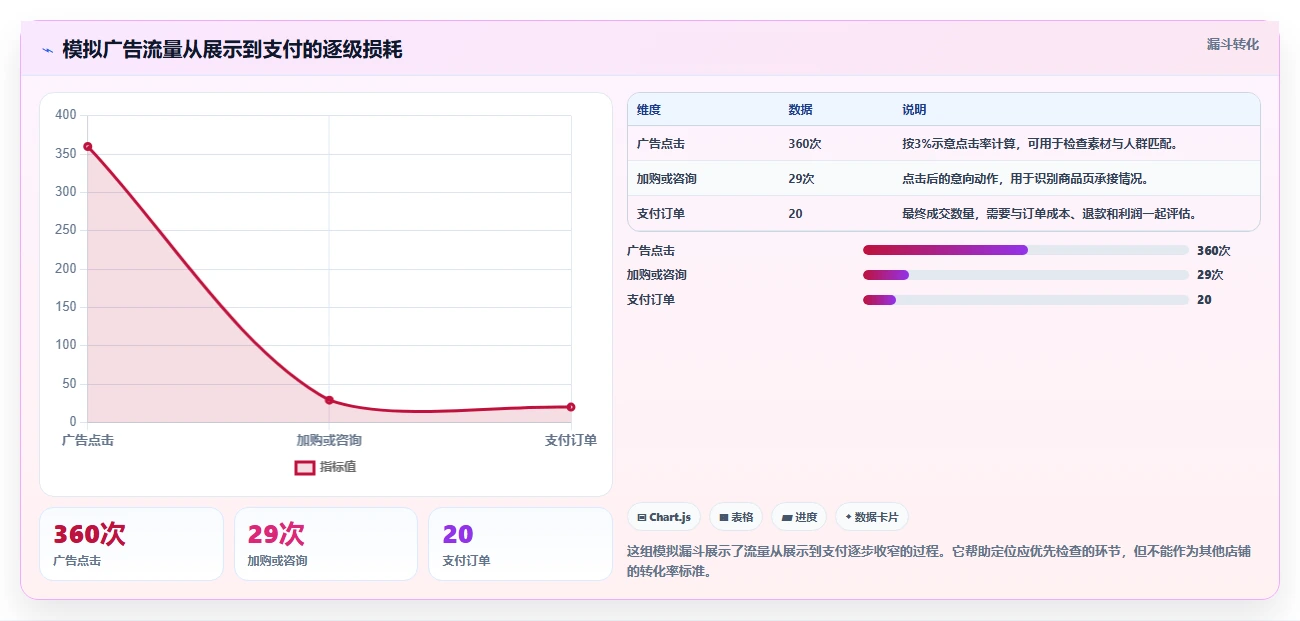
Task: Click the description starting 最终成交数量
Action: click(x=1049, y=214)
